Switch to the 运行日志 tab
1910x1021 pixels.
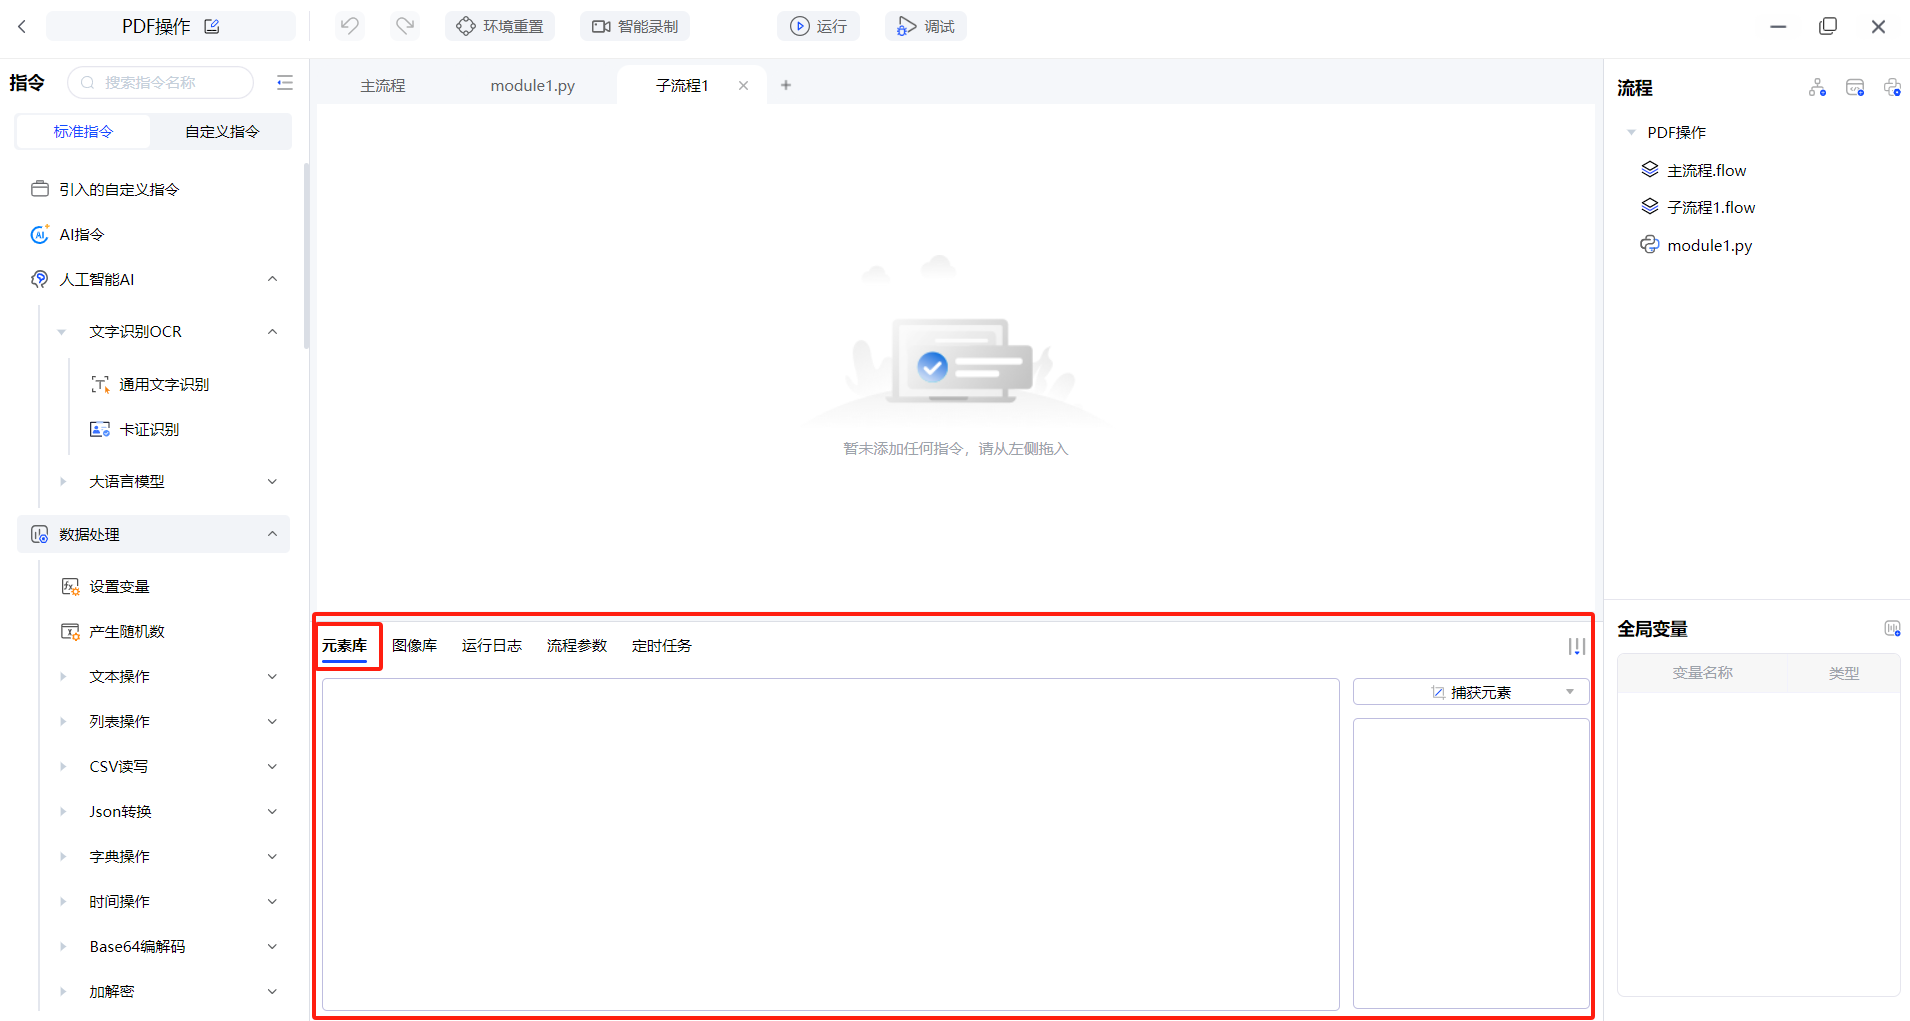tap(491, 646)
